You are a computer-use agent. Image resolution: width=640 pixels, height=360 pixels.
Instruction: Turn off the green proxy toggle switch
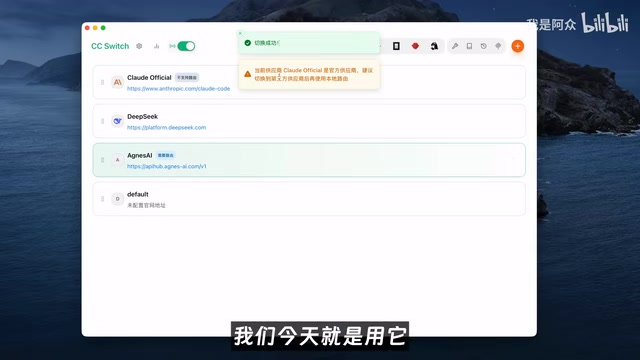point(186,46)
